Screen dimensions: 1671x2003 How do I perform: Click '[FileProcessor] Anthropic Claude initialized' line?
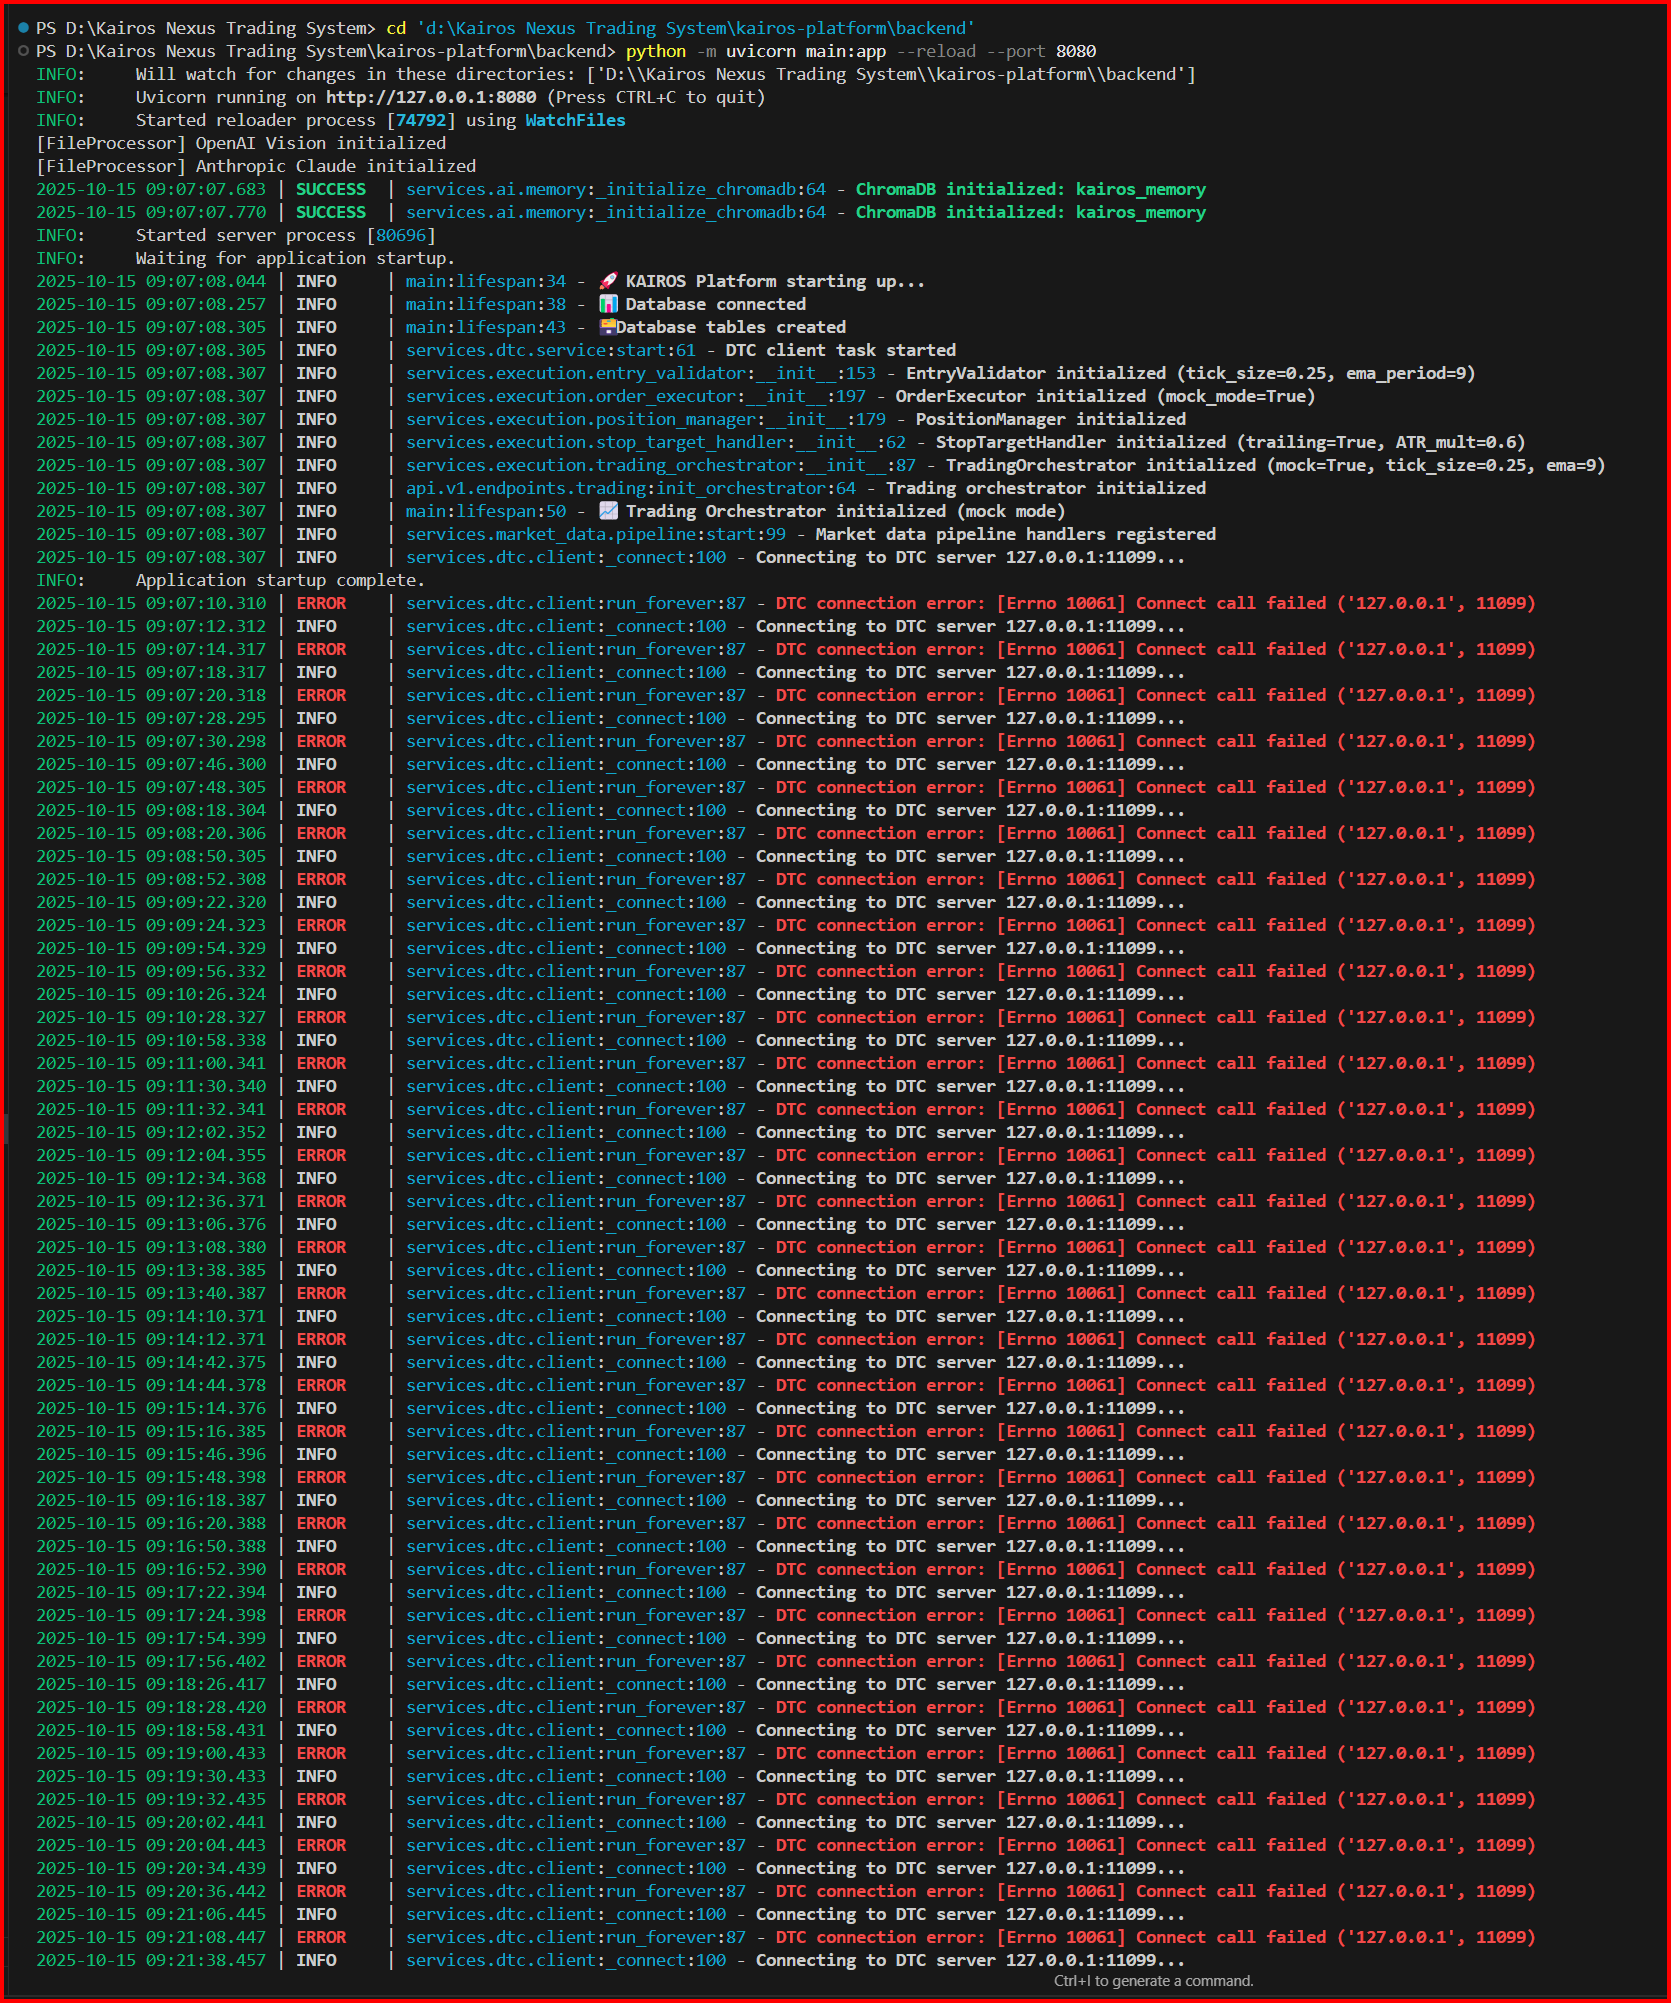(256, 166)
